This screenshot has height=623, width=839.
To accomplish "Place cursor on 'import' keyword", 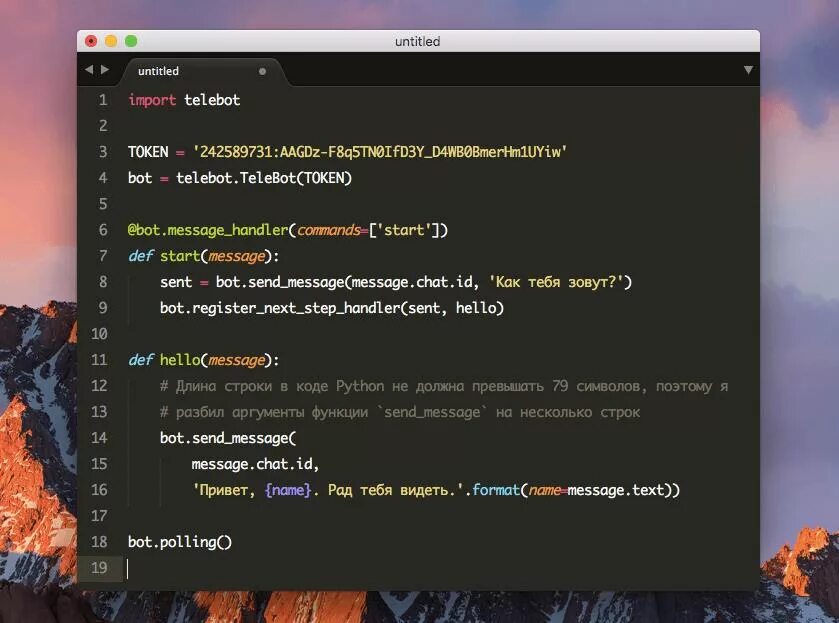I will coord(152,100).
